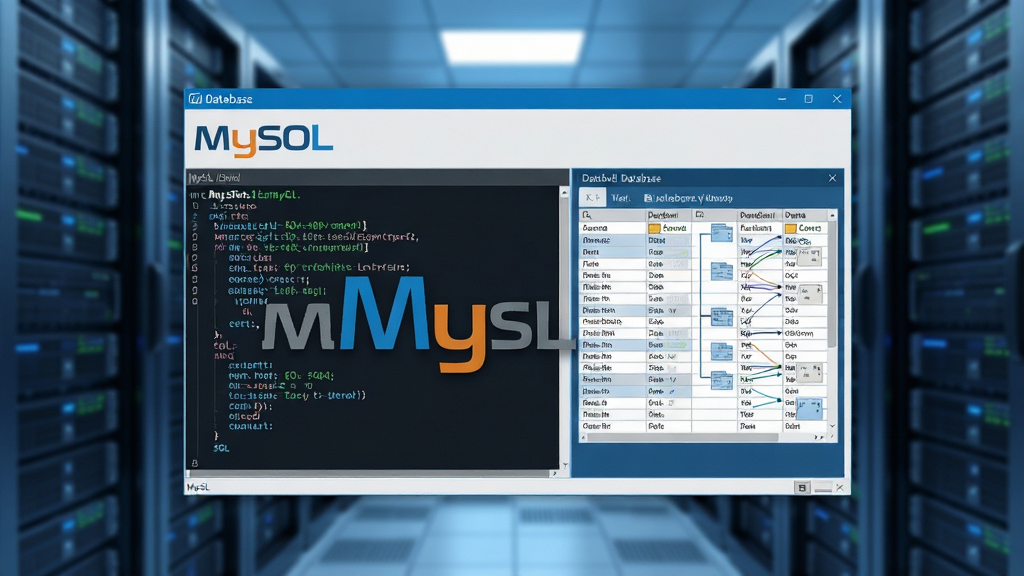Click the square B icon in the status bar
This screenshot has height=576, width=1024.
tap(802, 487)
